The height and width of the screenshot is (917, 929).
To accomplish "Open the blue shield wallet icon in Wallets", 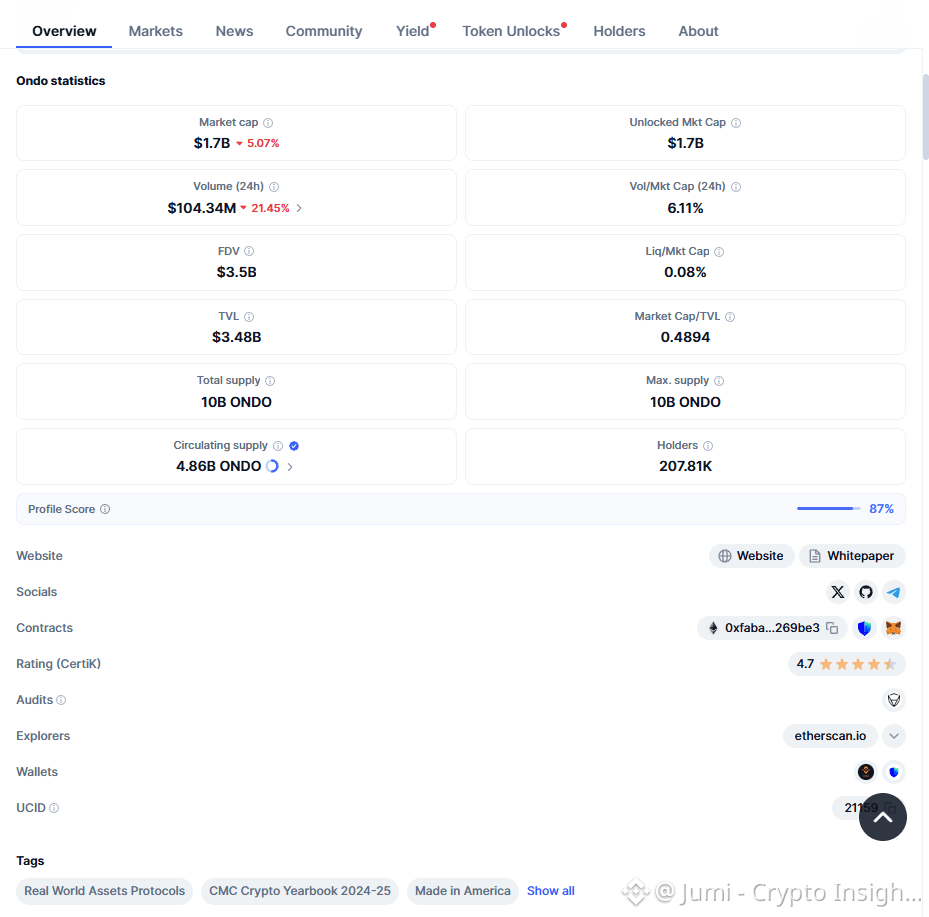I will [893, 771].
